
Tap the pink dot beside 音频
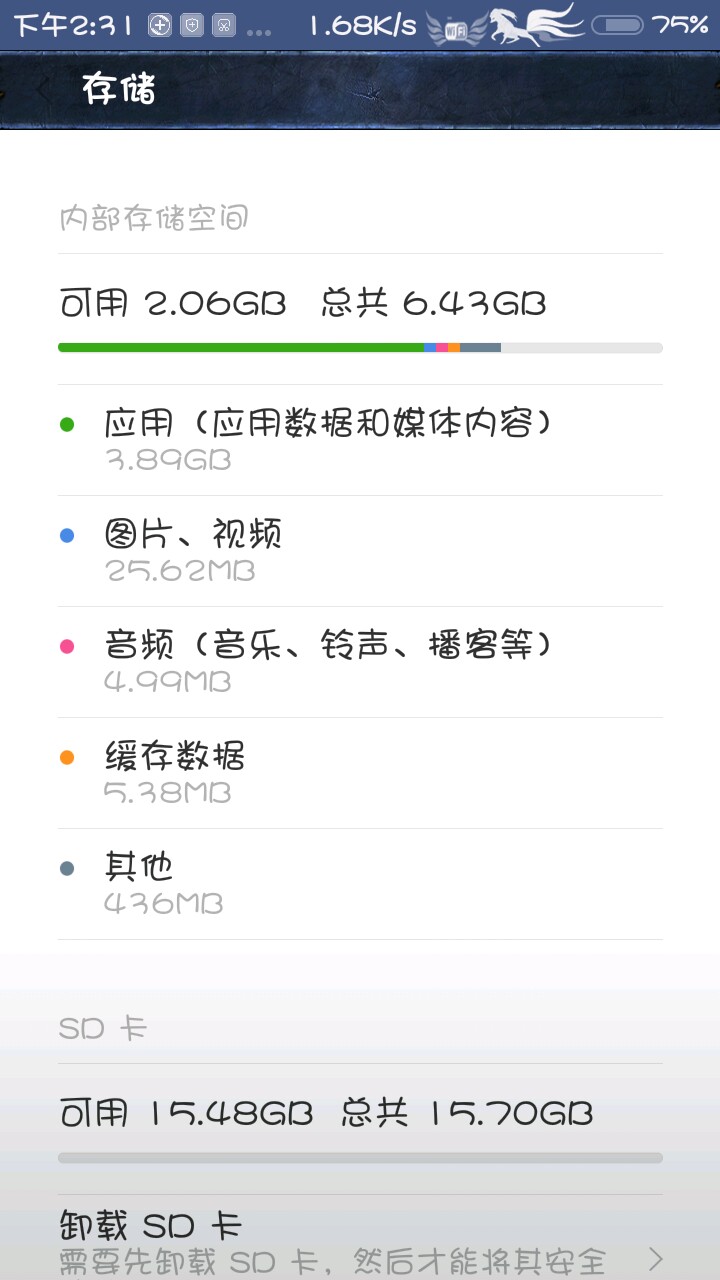click(x=67, y=646)
